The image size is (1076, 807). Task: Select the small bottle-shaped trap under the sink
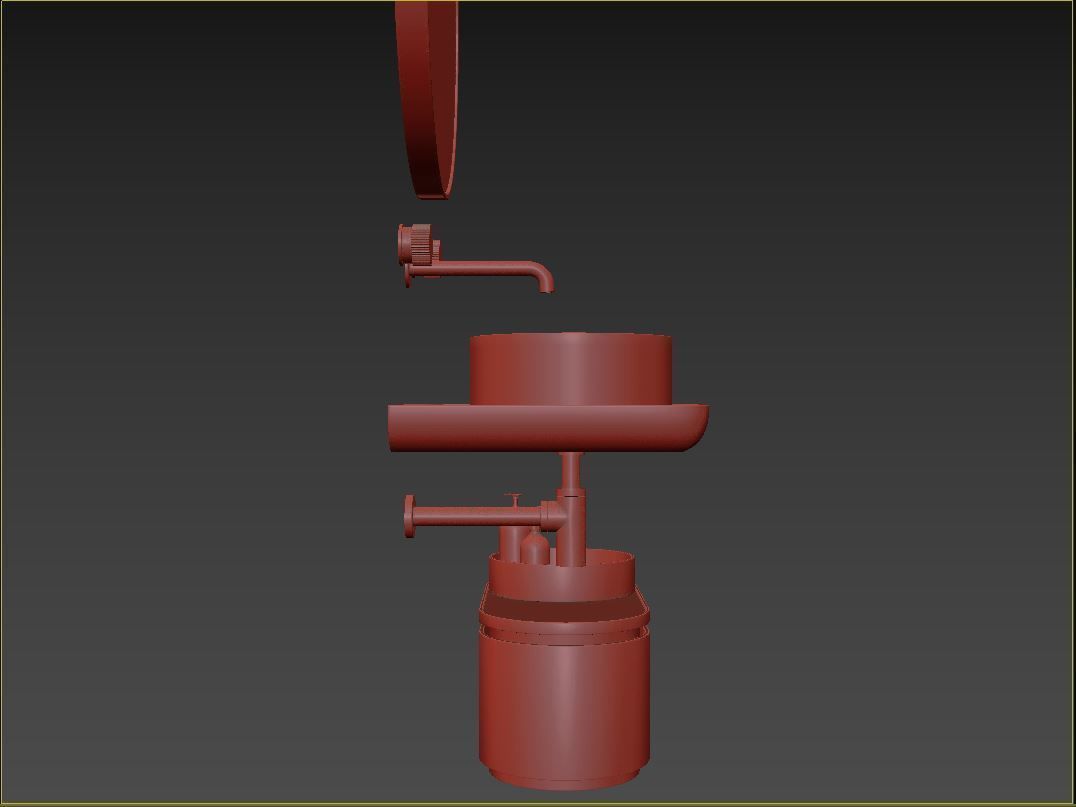point(535,546)
